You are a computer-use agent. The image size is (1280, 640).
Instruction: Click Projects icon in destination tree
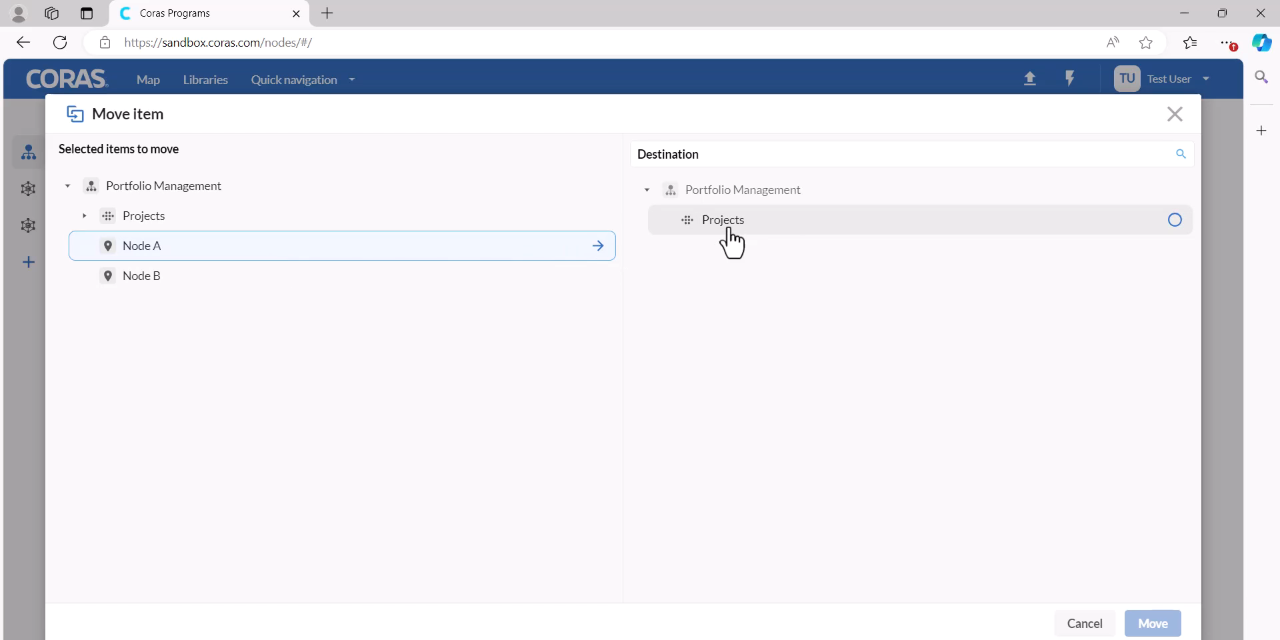pos(687,220)
